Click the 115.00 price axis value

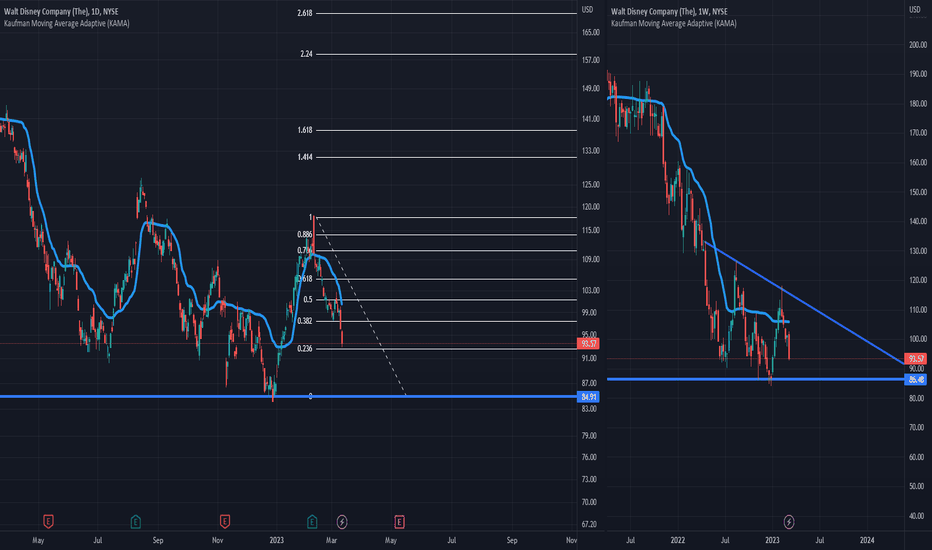pos(590,231)
